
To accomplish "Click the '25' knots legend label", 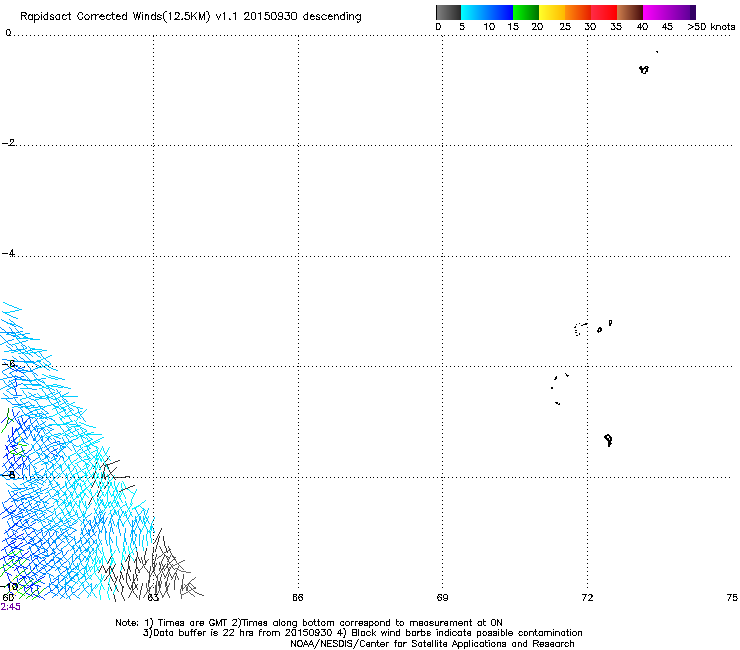I will click(565, 27).
